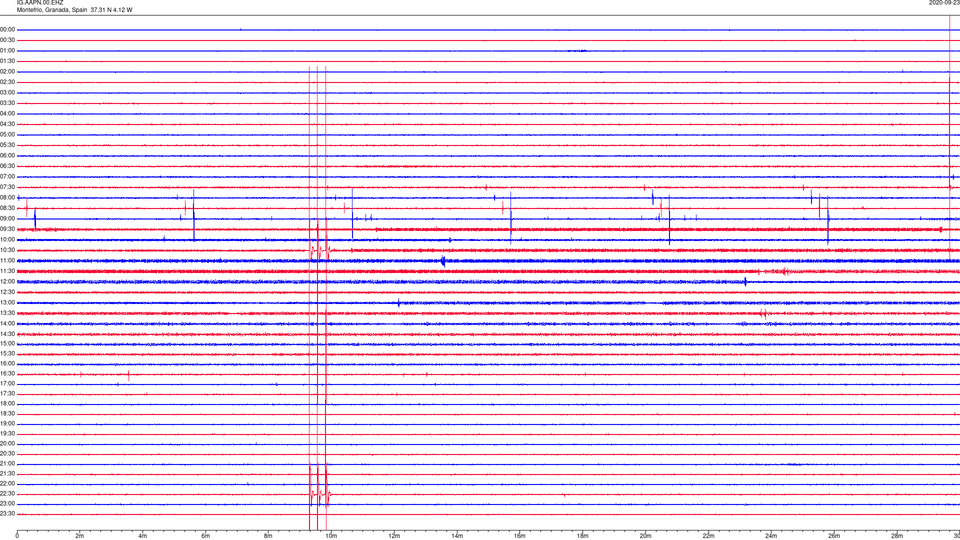Select the 04:00 time row label
This screenshot has width=960, height=540.
tap(7, 113)
